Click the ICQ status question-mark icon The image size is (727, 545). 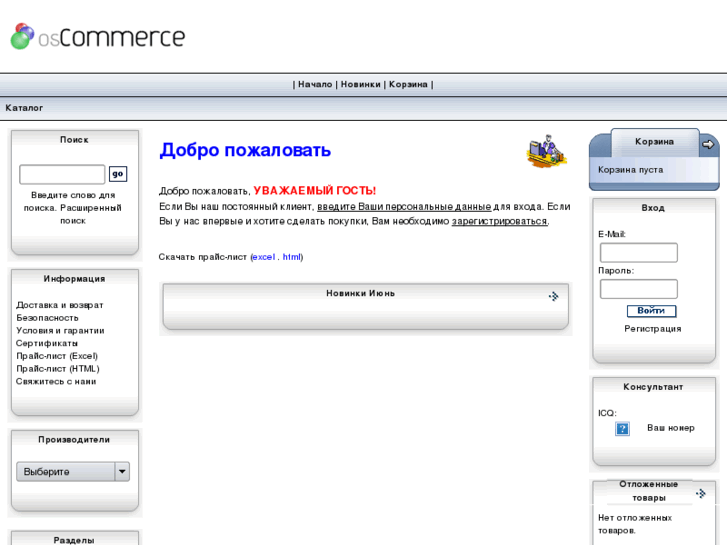click(622, 428)
